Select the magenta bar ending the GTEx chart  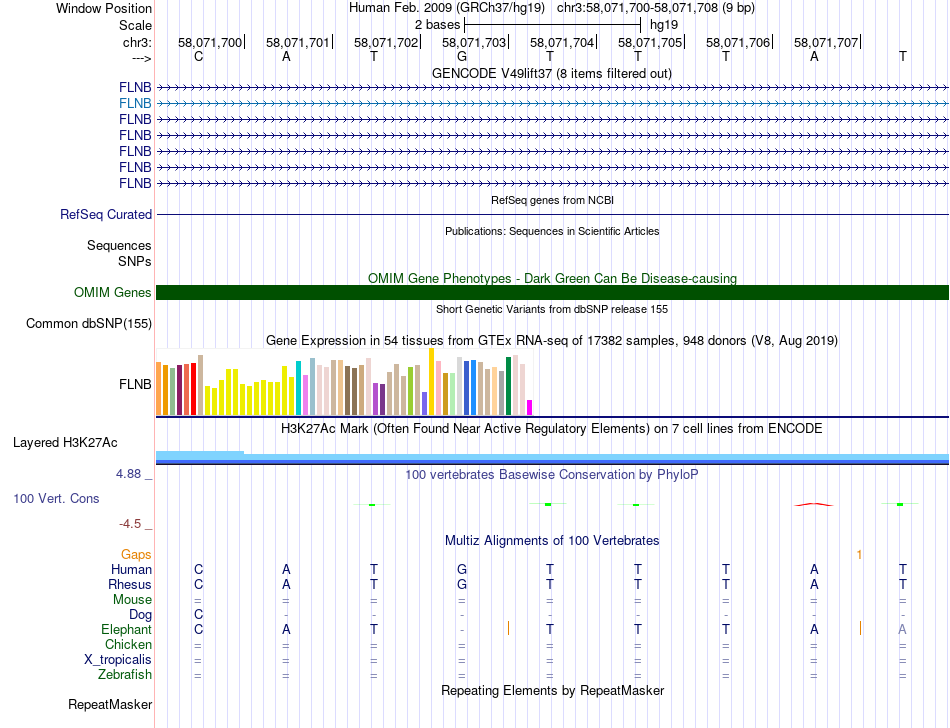(x=529, y=407)
